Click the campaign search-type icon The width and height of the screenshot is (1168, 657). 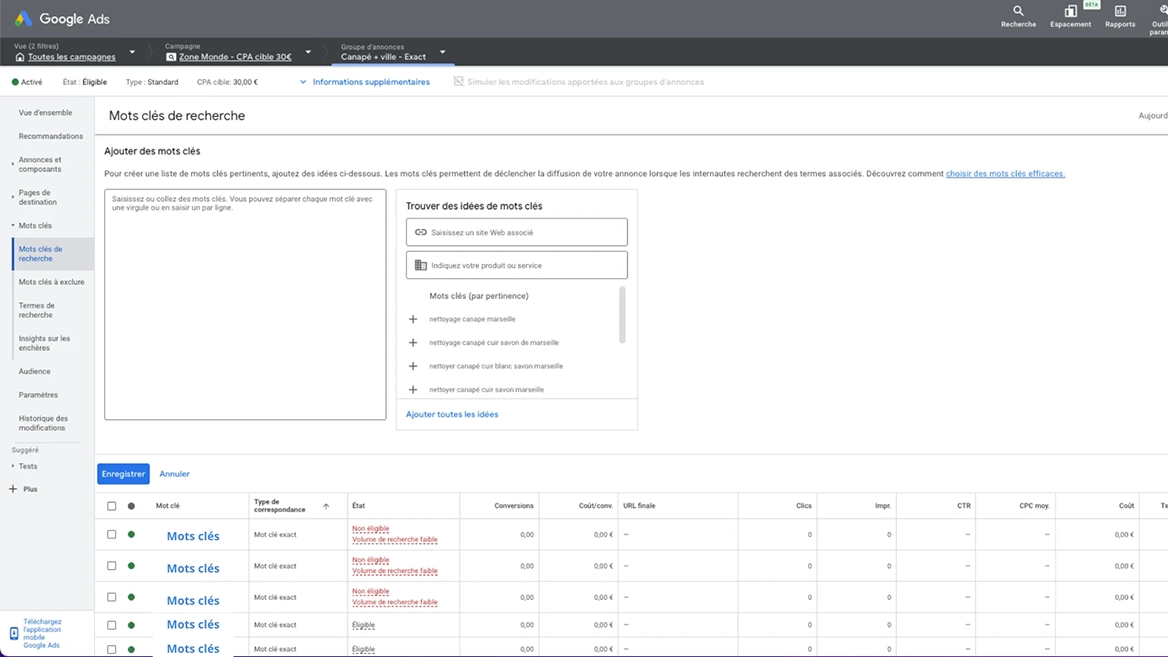coord(171,57)
